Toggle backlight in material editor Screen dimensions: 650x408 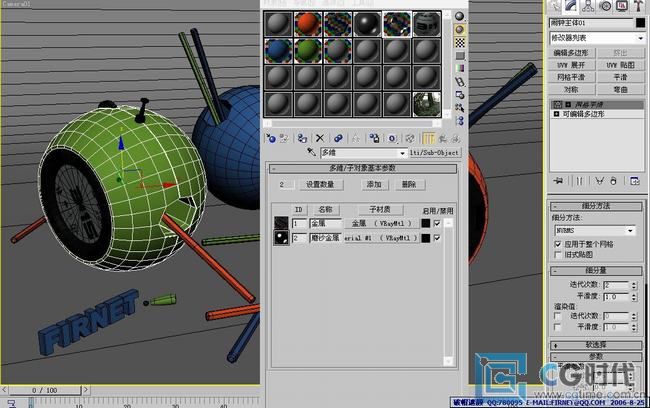pyautogui.click(x=459, y=30)
